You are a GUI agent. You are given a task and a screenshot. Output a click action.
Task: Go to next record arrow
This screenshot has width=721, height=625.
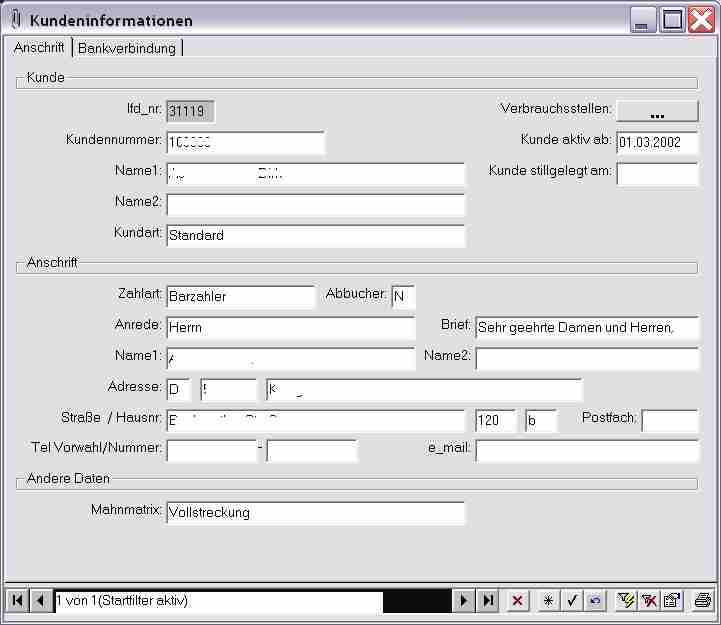click(x=464, y=601)
